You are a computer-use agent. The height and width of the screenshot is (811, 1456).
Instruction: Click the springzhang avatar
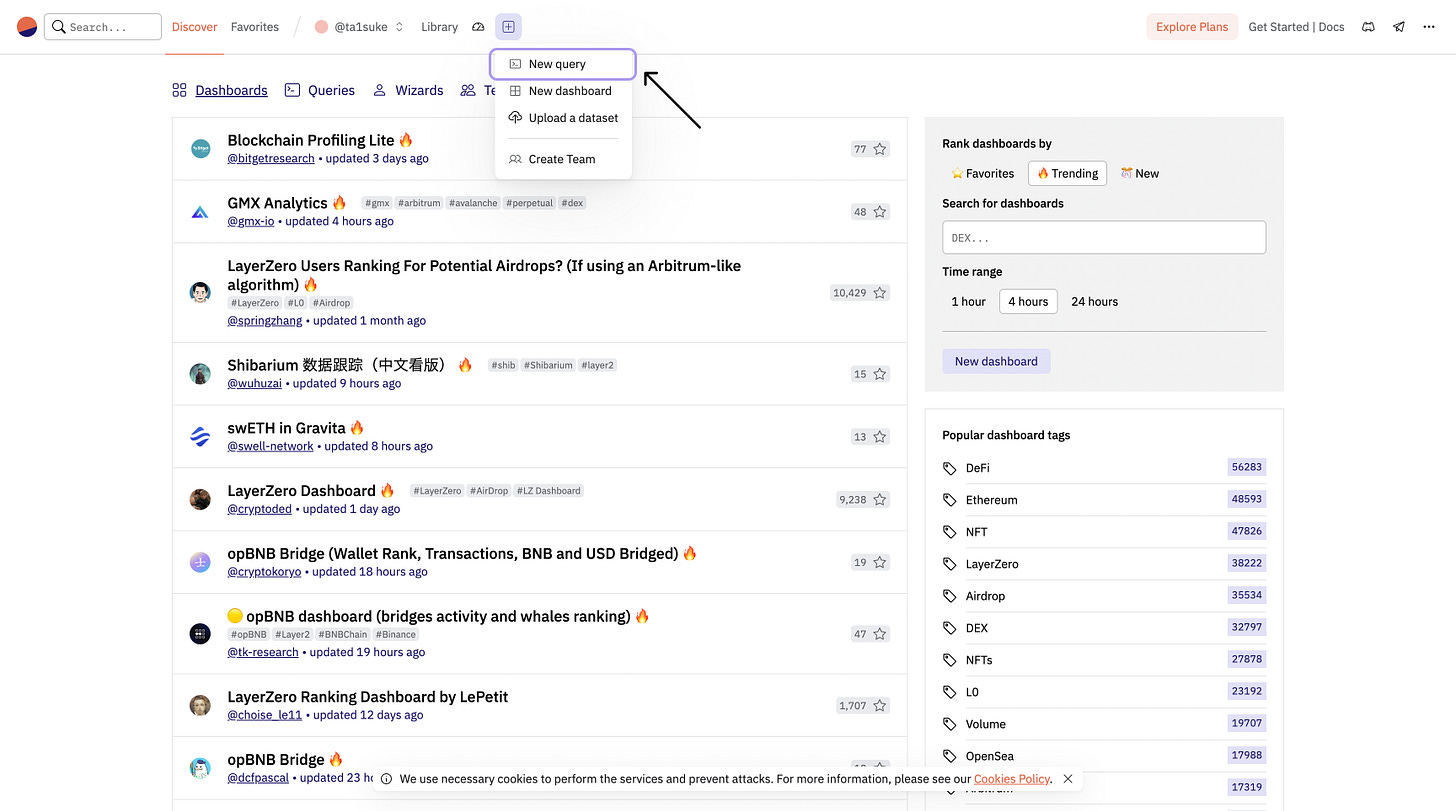[200, 292]
